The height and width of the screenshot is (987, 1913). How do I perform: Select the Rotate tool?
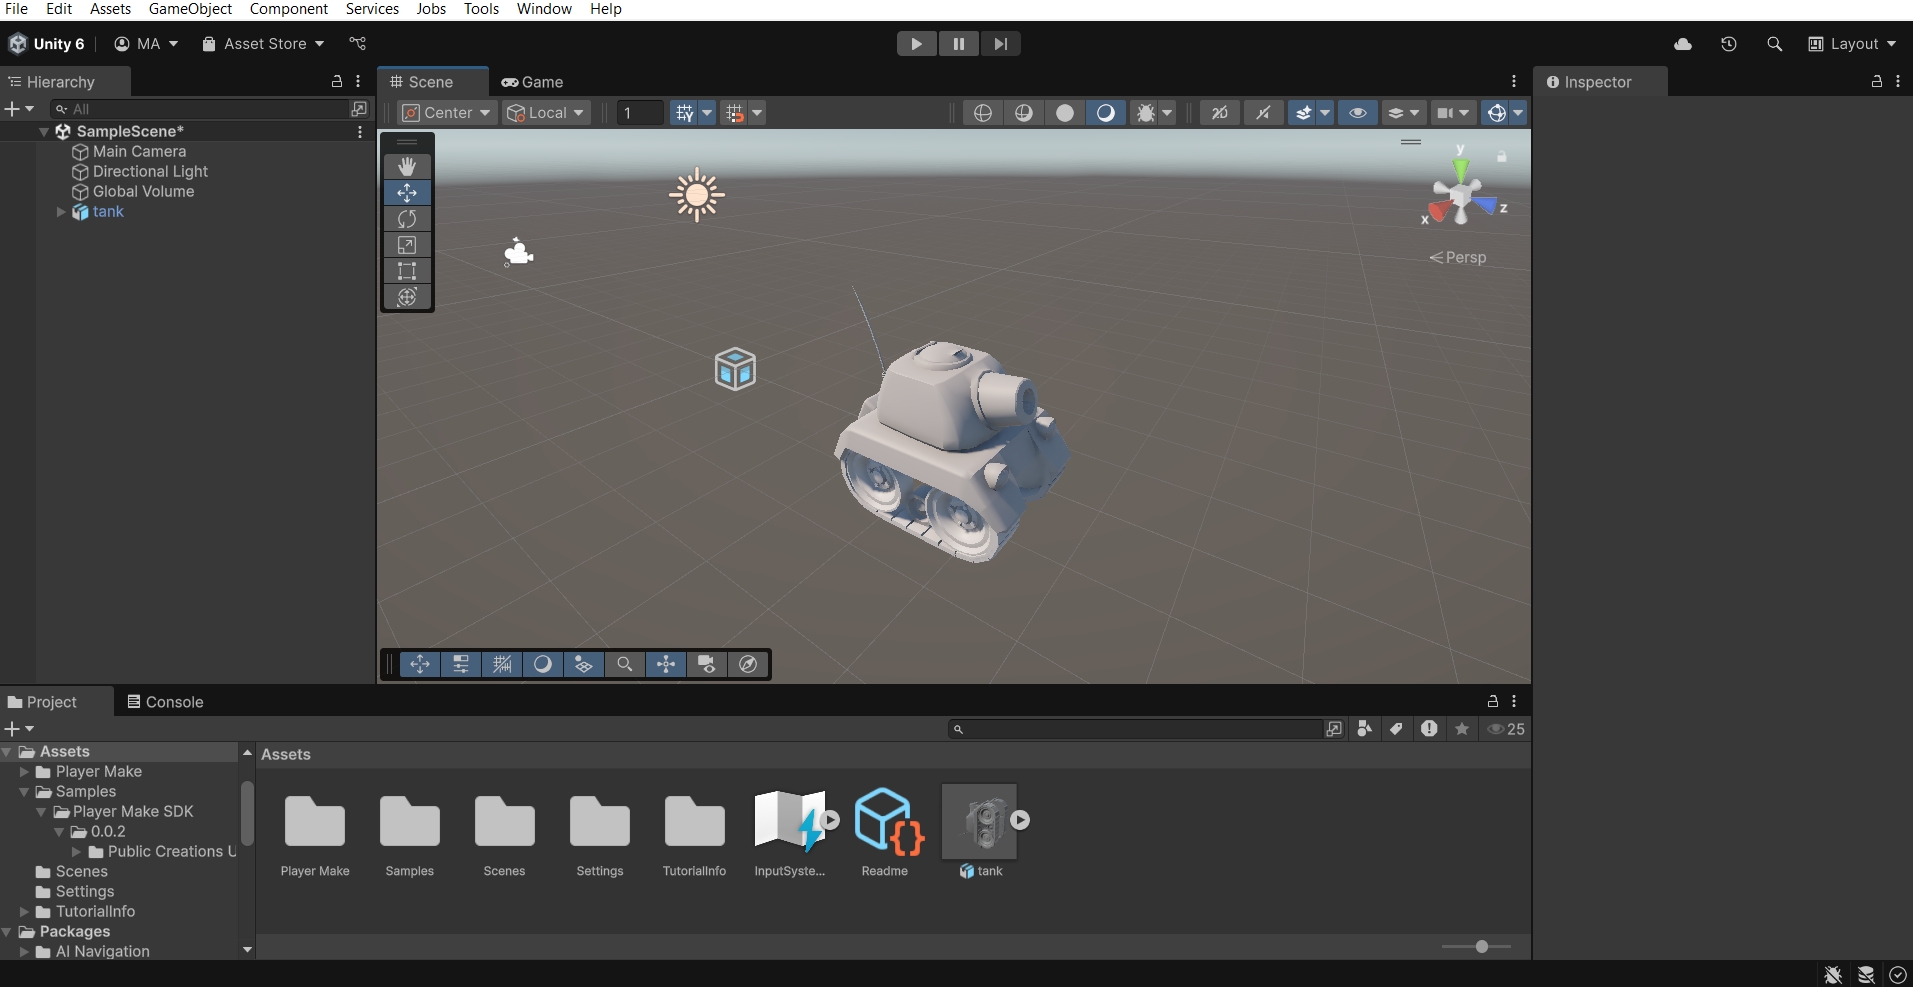[x=407, y=219]
